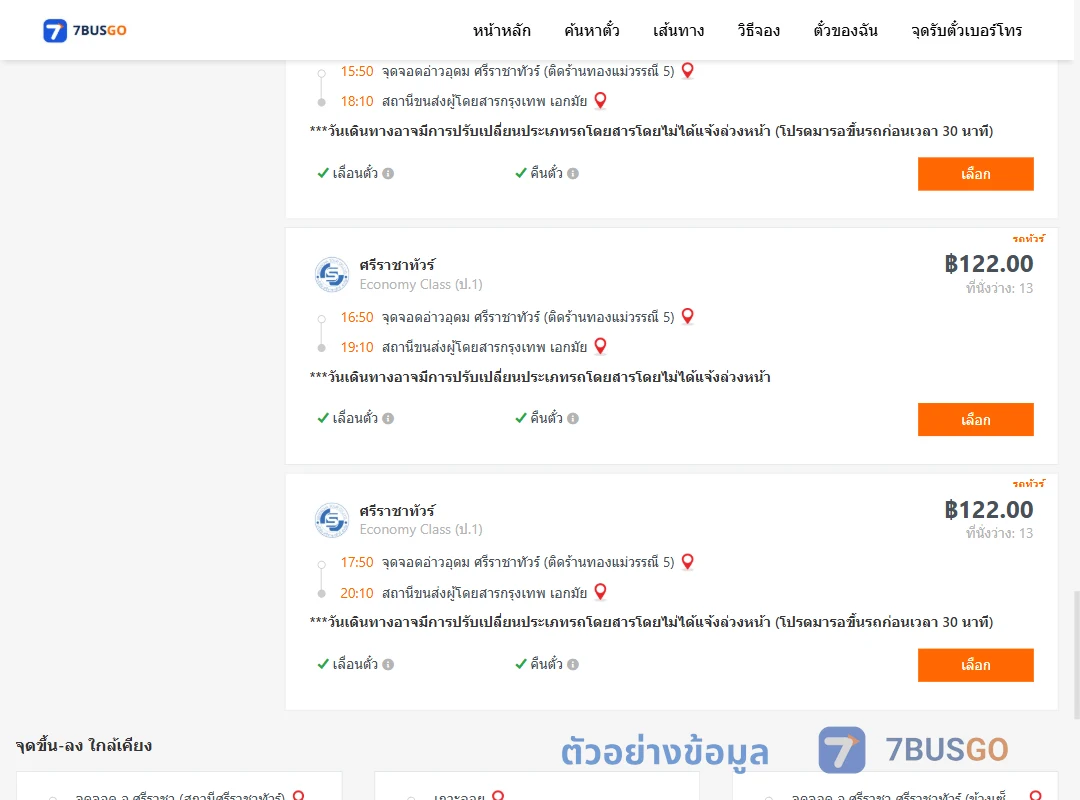Click ฿122.00 price on 17:50 trip
Viewport: 1080px width, 800px height.
coord(988,510)
